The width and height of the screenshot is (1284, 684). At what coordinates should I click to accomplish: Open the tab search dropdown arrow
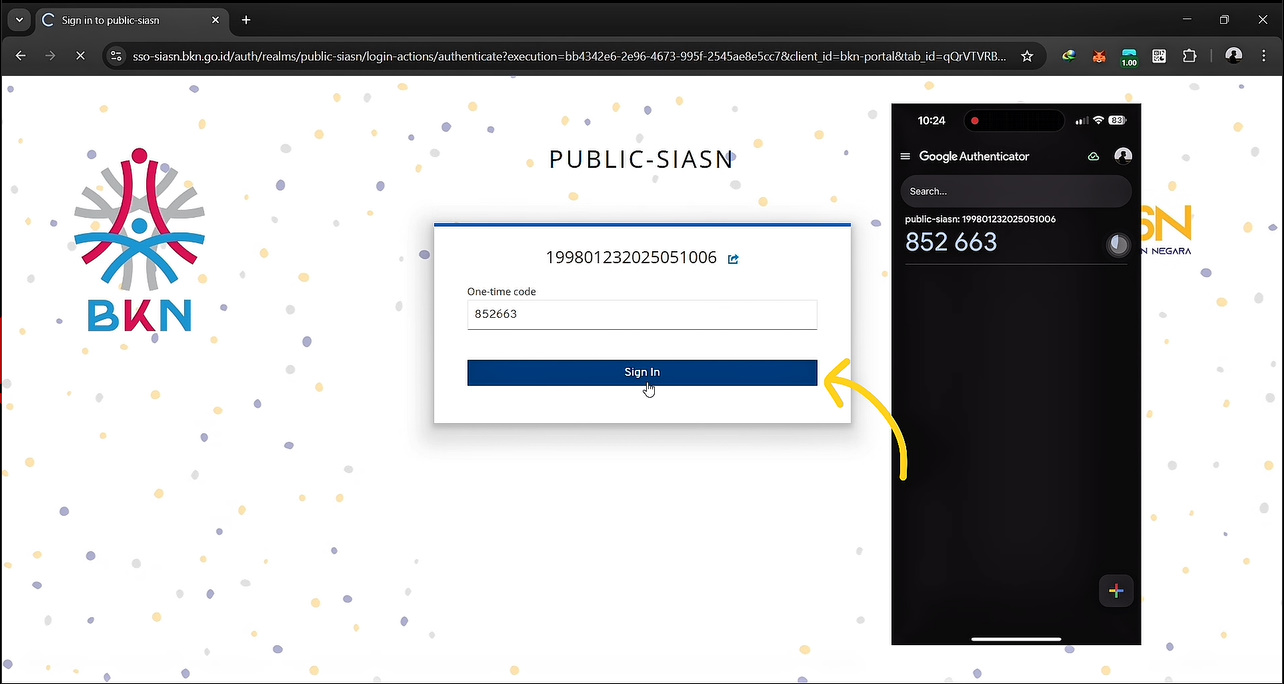pos(19,20)
